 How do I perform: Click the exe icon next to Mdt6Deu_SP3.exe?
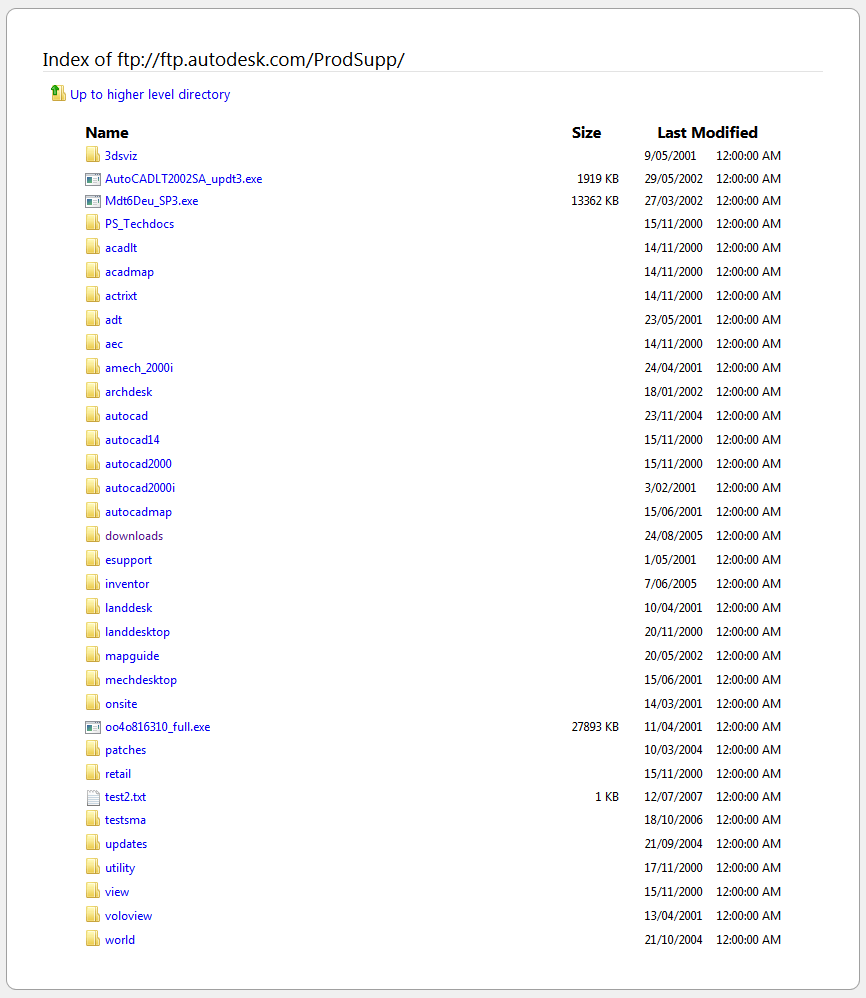[x=93, y=201]
